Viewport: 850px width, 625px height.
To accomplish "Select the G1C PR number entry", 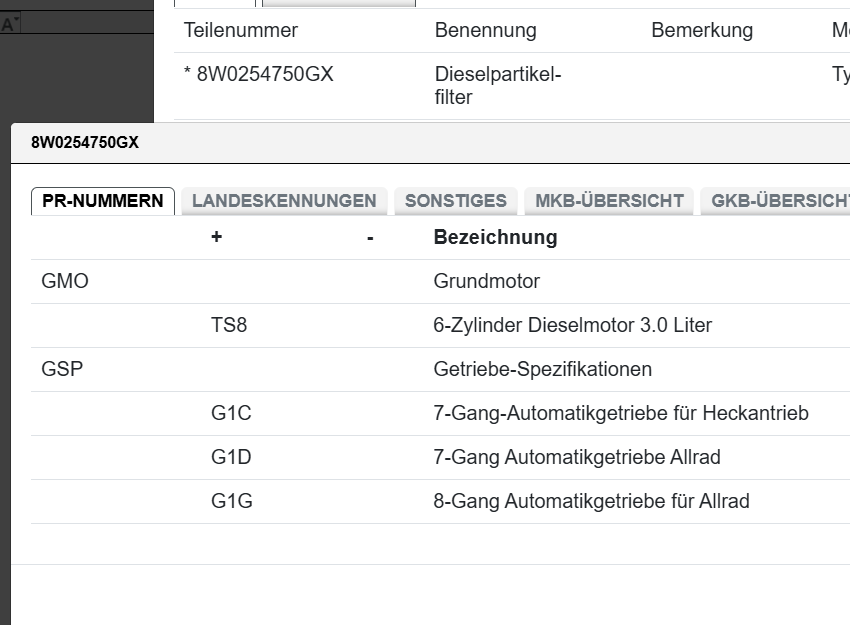I will (x=231, y=414).
